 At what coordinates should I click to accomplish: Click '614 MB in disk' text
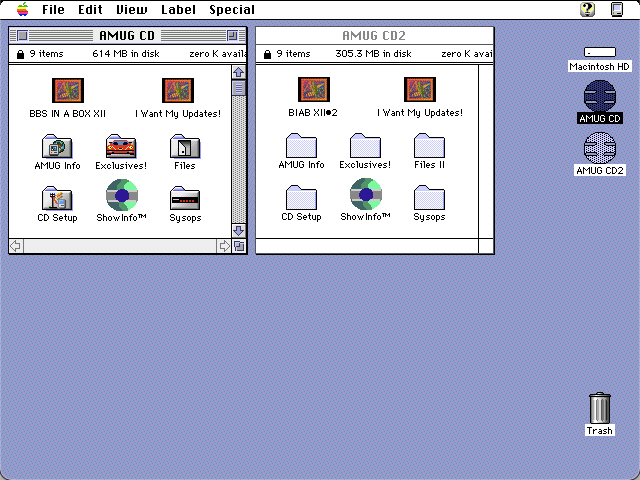126,54
